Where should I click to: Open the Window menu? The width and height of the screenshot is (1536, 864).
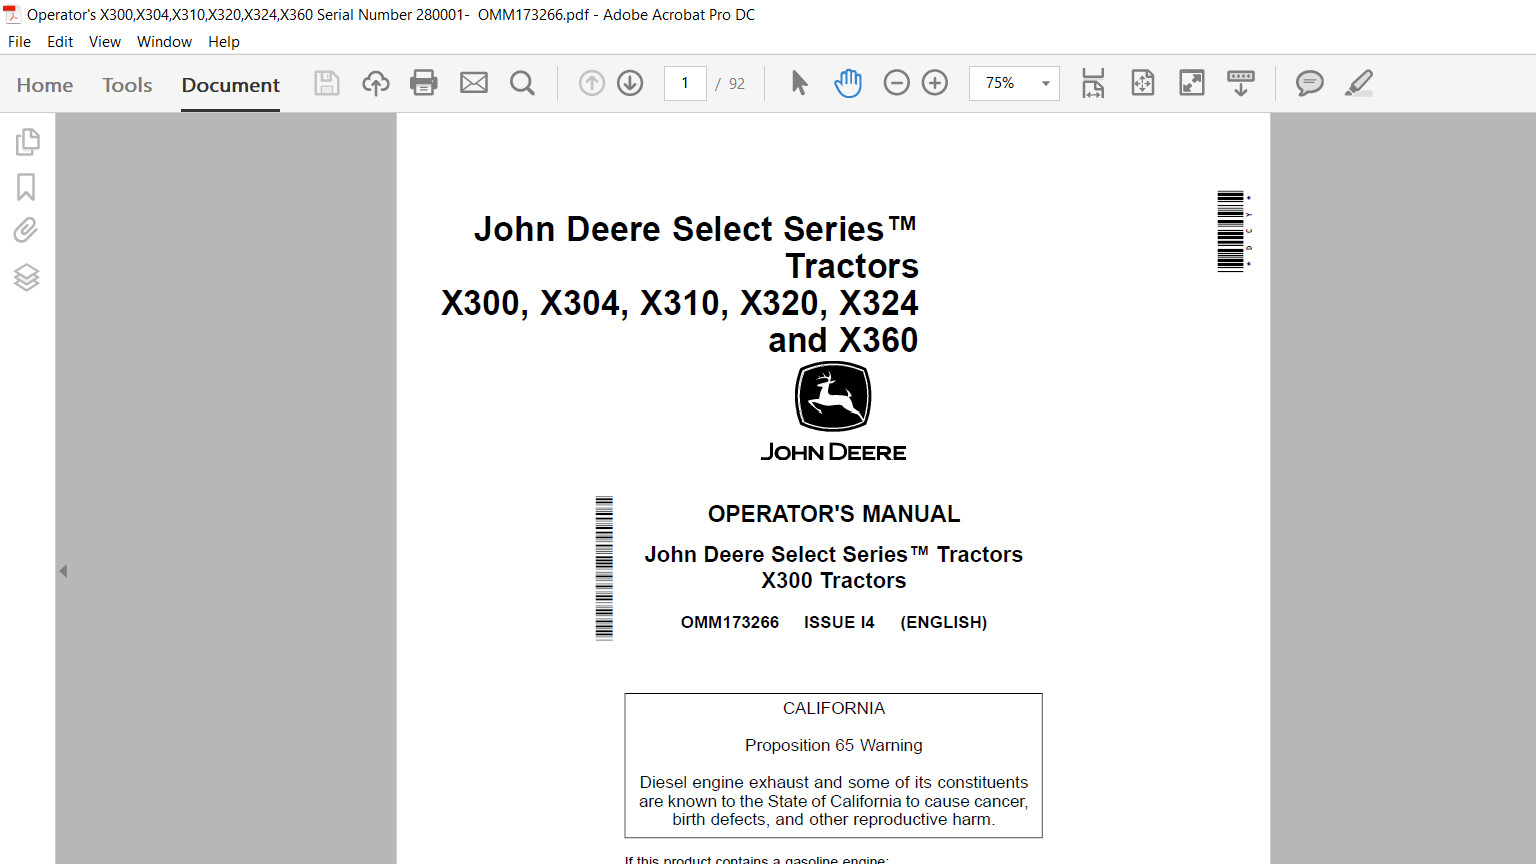[x=164, y=42]
